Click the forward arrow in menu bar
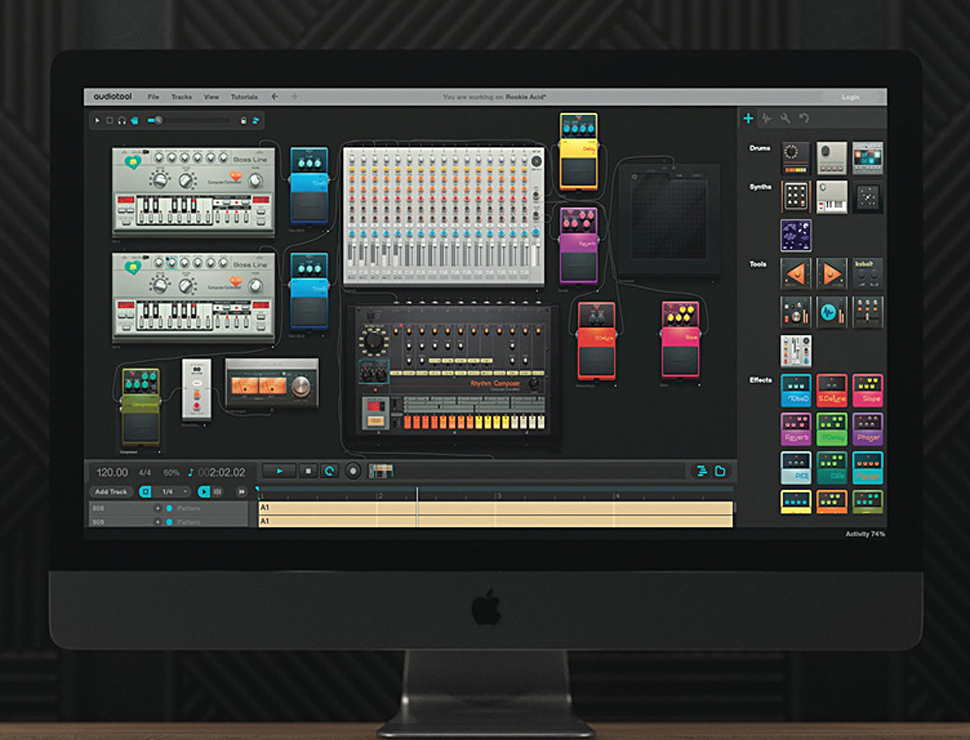This screenshot has height=740, width=970. 294,97
